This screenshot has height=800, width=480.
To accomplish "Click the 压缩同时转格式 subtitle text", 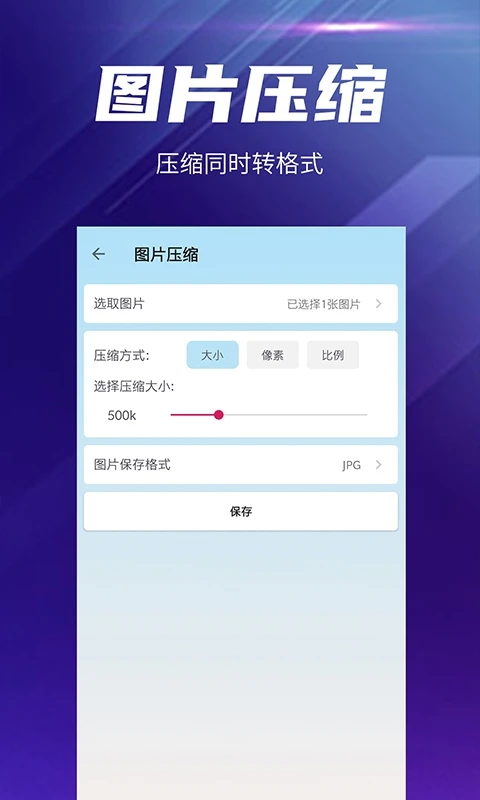I will (240, 165).
